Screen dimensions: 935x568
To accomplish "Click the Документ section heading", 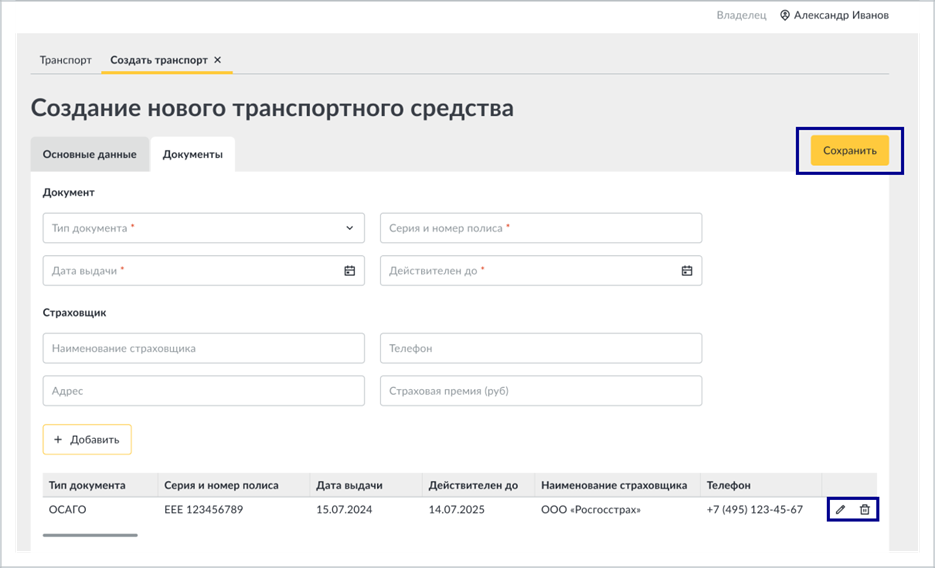I will tap(69, 193).
